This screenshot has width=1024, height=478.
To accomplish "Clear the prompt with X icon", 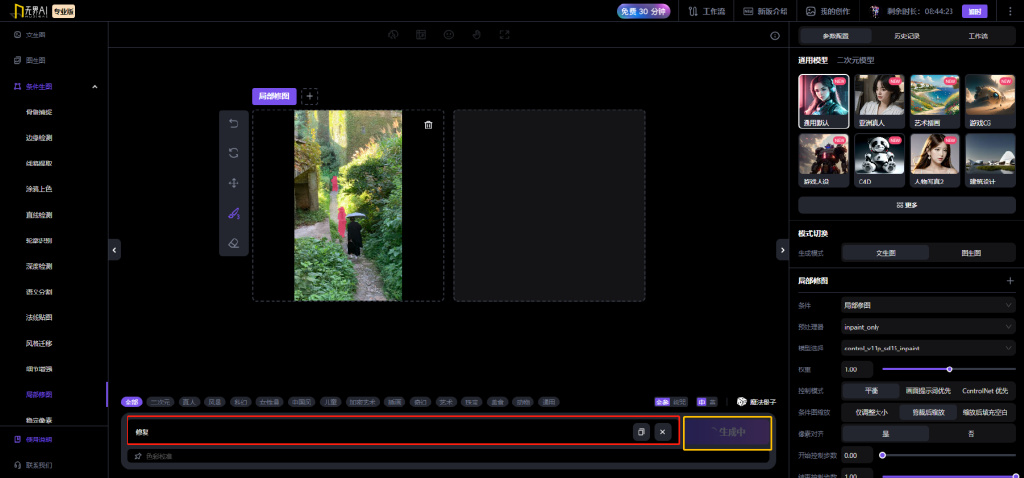I will 663,432.
